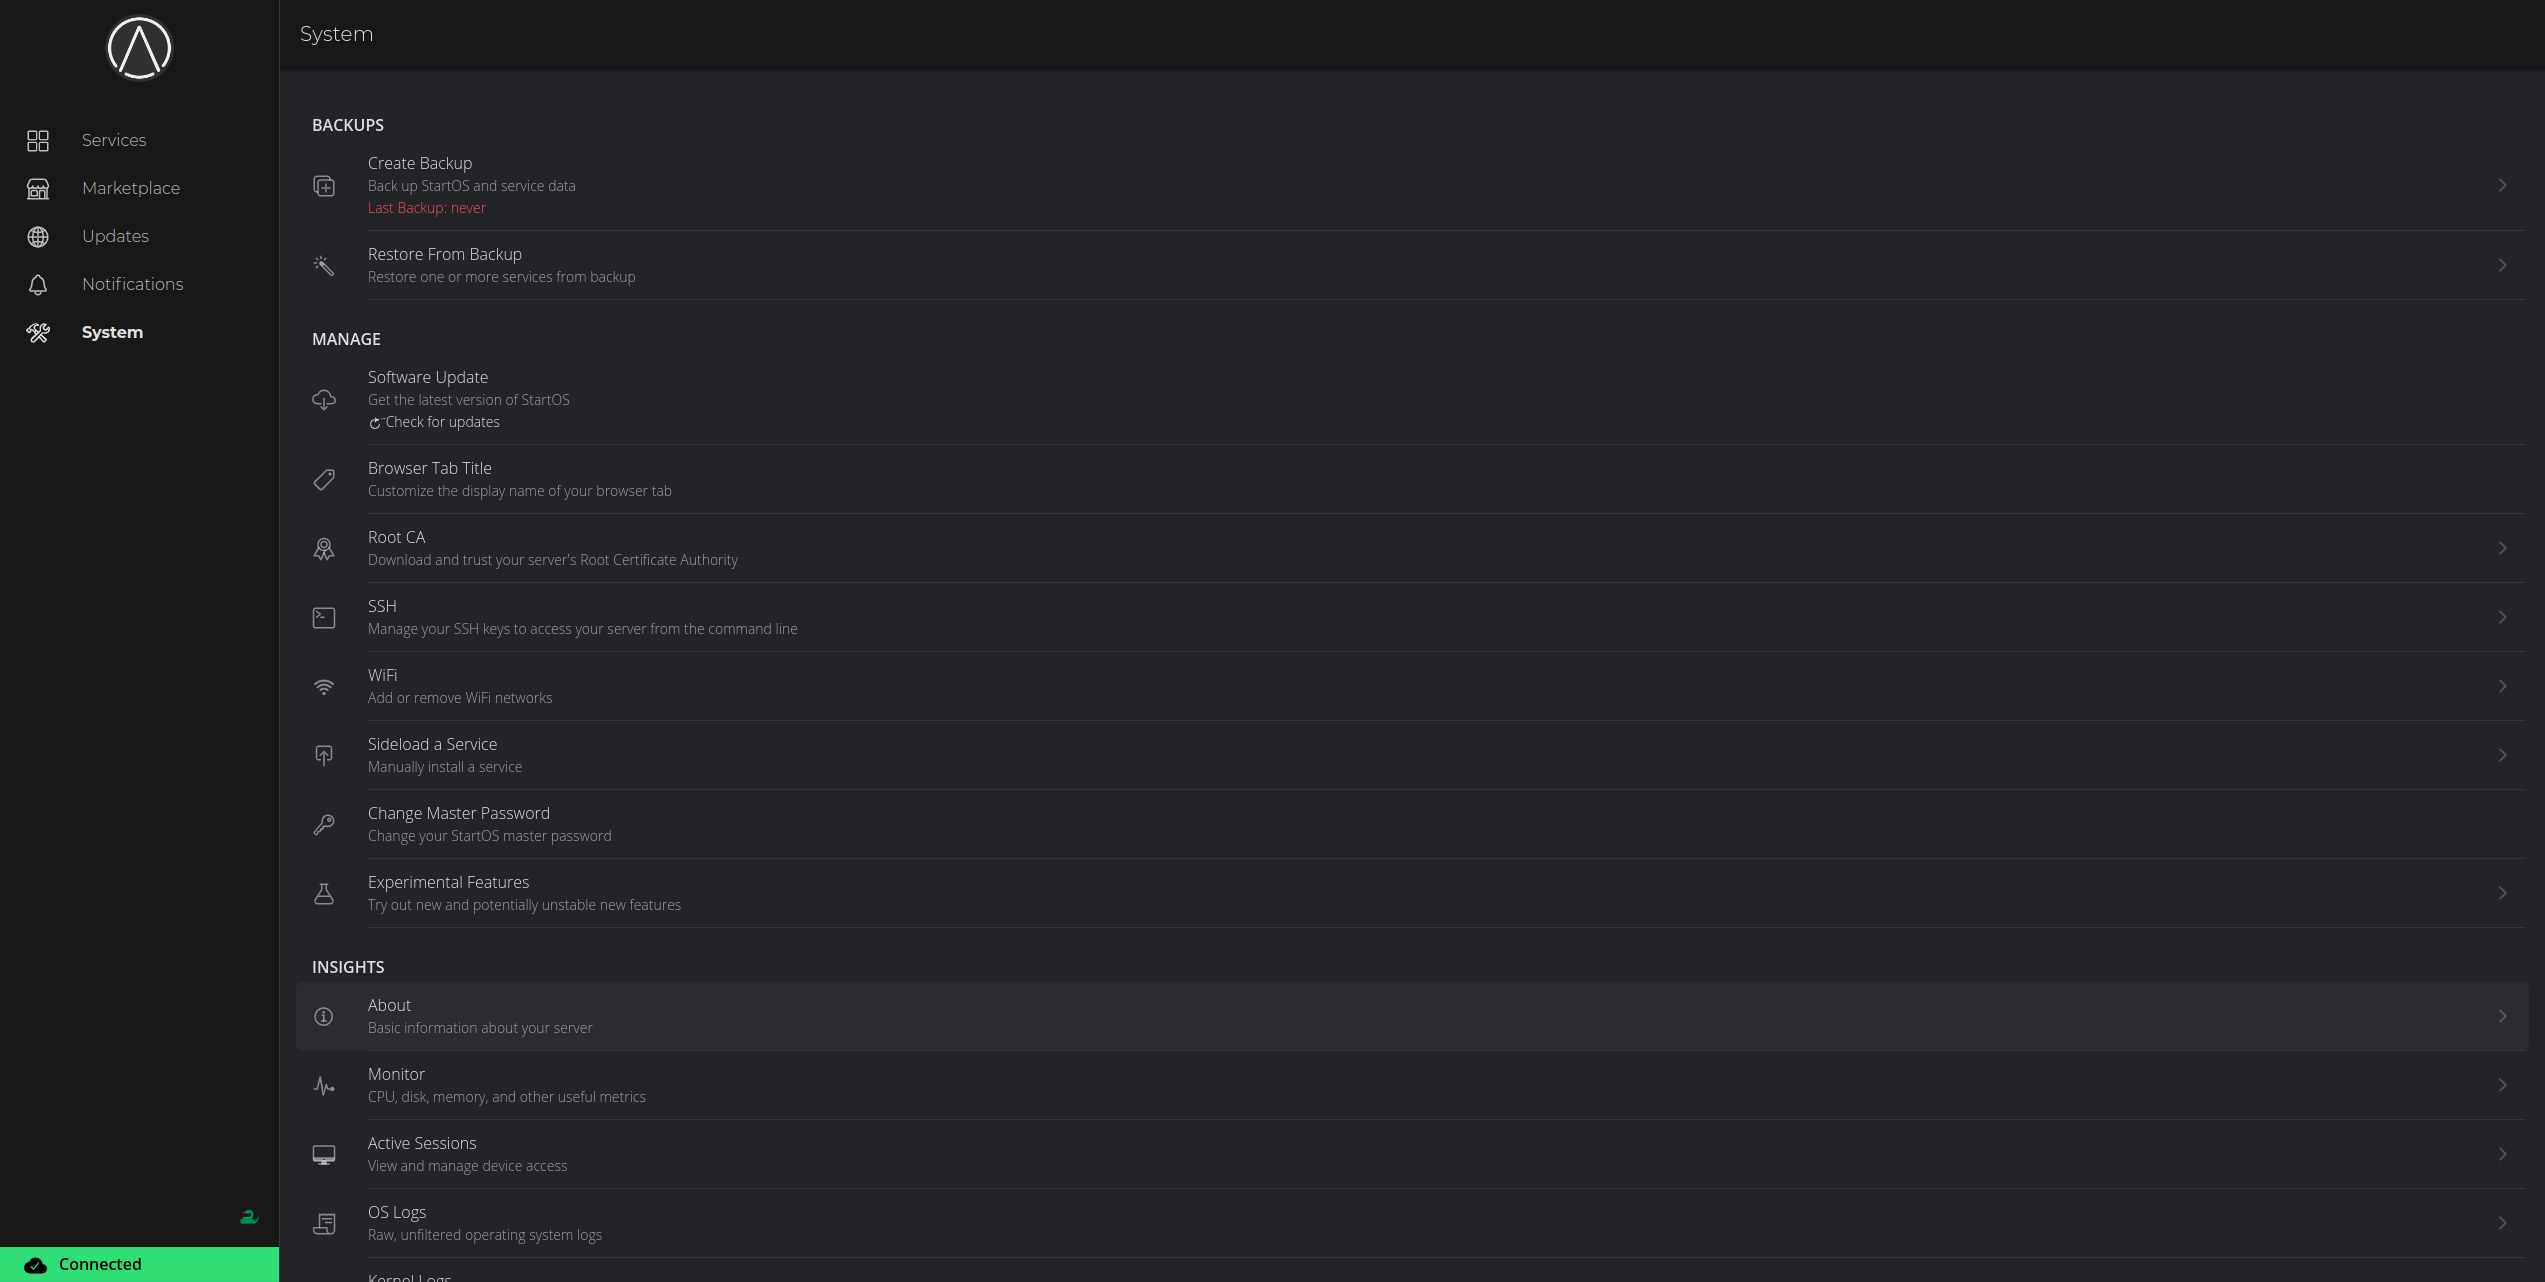Click the About info circle icon
Image resolution: width=2545 pixels, height=1282 pixels.
[324, 1016]
